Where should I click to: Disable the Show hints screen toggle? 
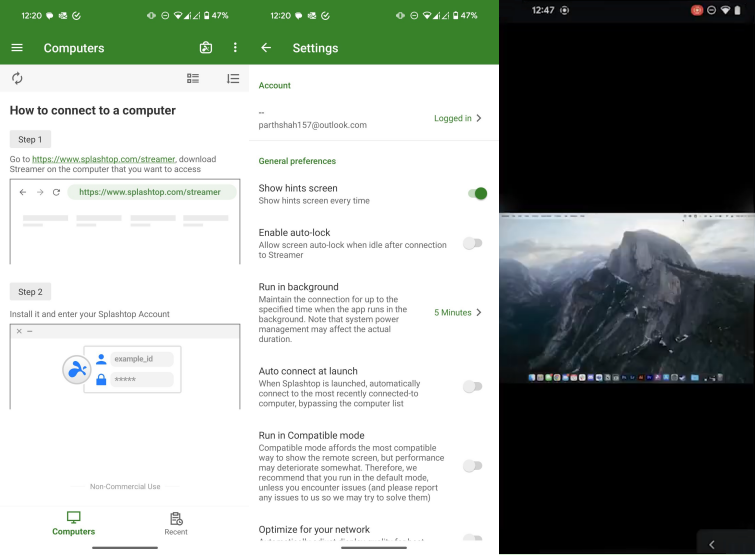(x=475, y=193)
